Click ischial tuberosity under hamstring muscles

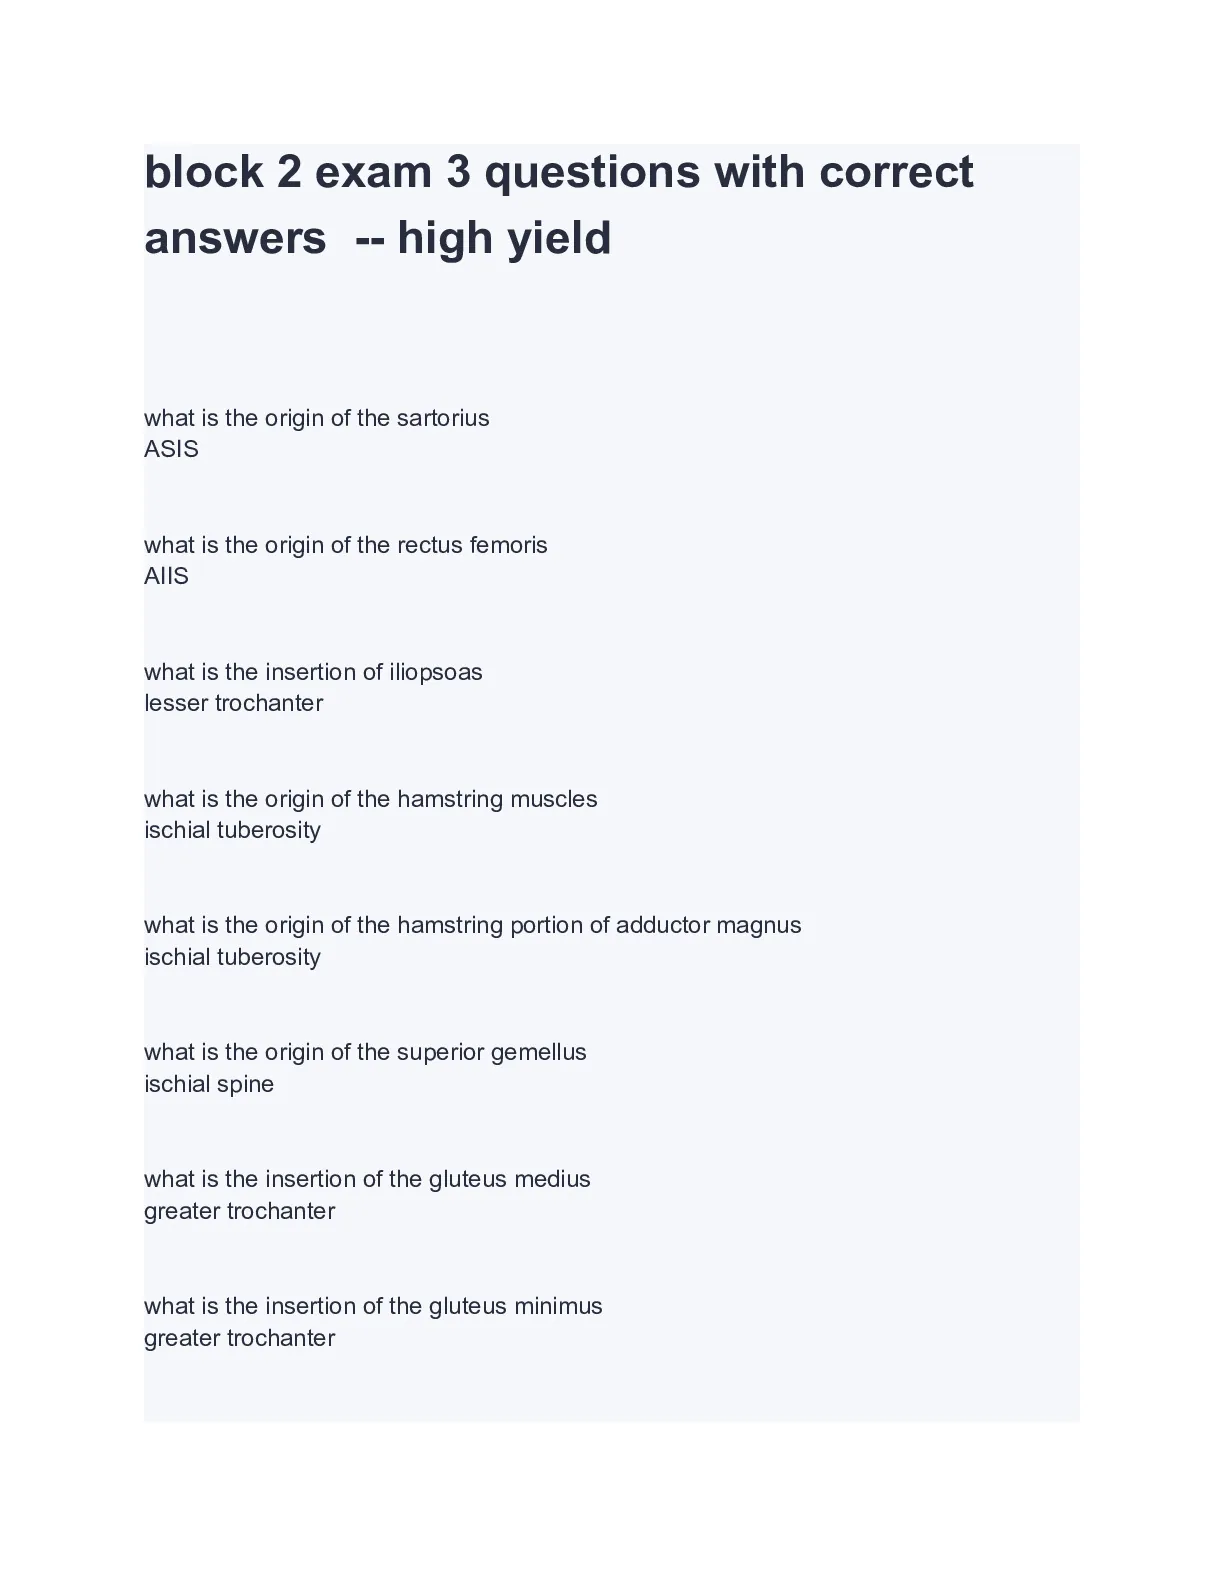click(232, 830)
